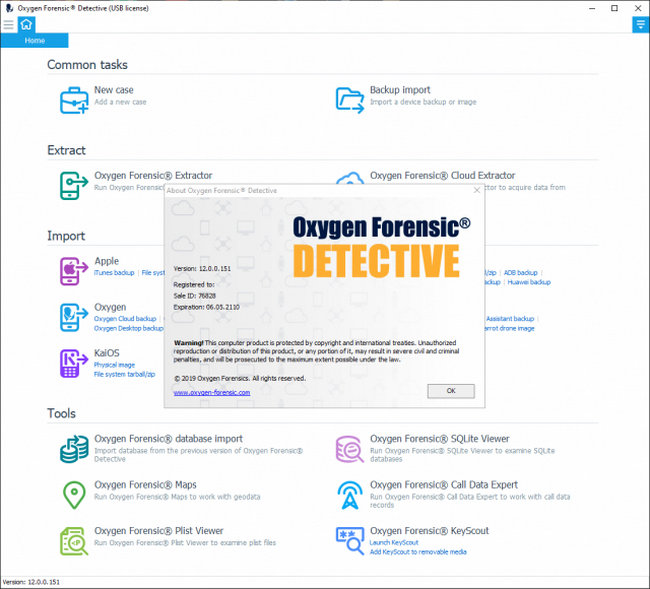
Task: Click the Oxygen import phone icon
Action: (x=74, y=317)
